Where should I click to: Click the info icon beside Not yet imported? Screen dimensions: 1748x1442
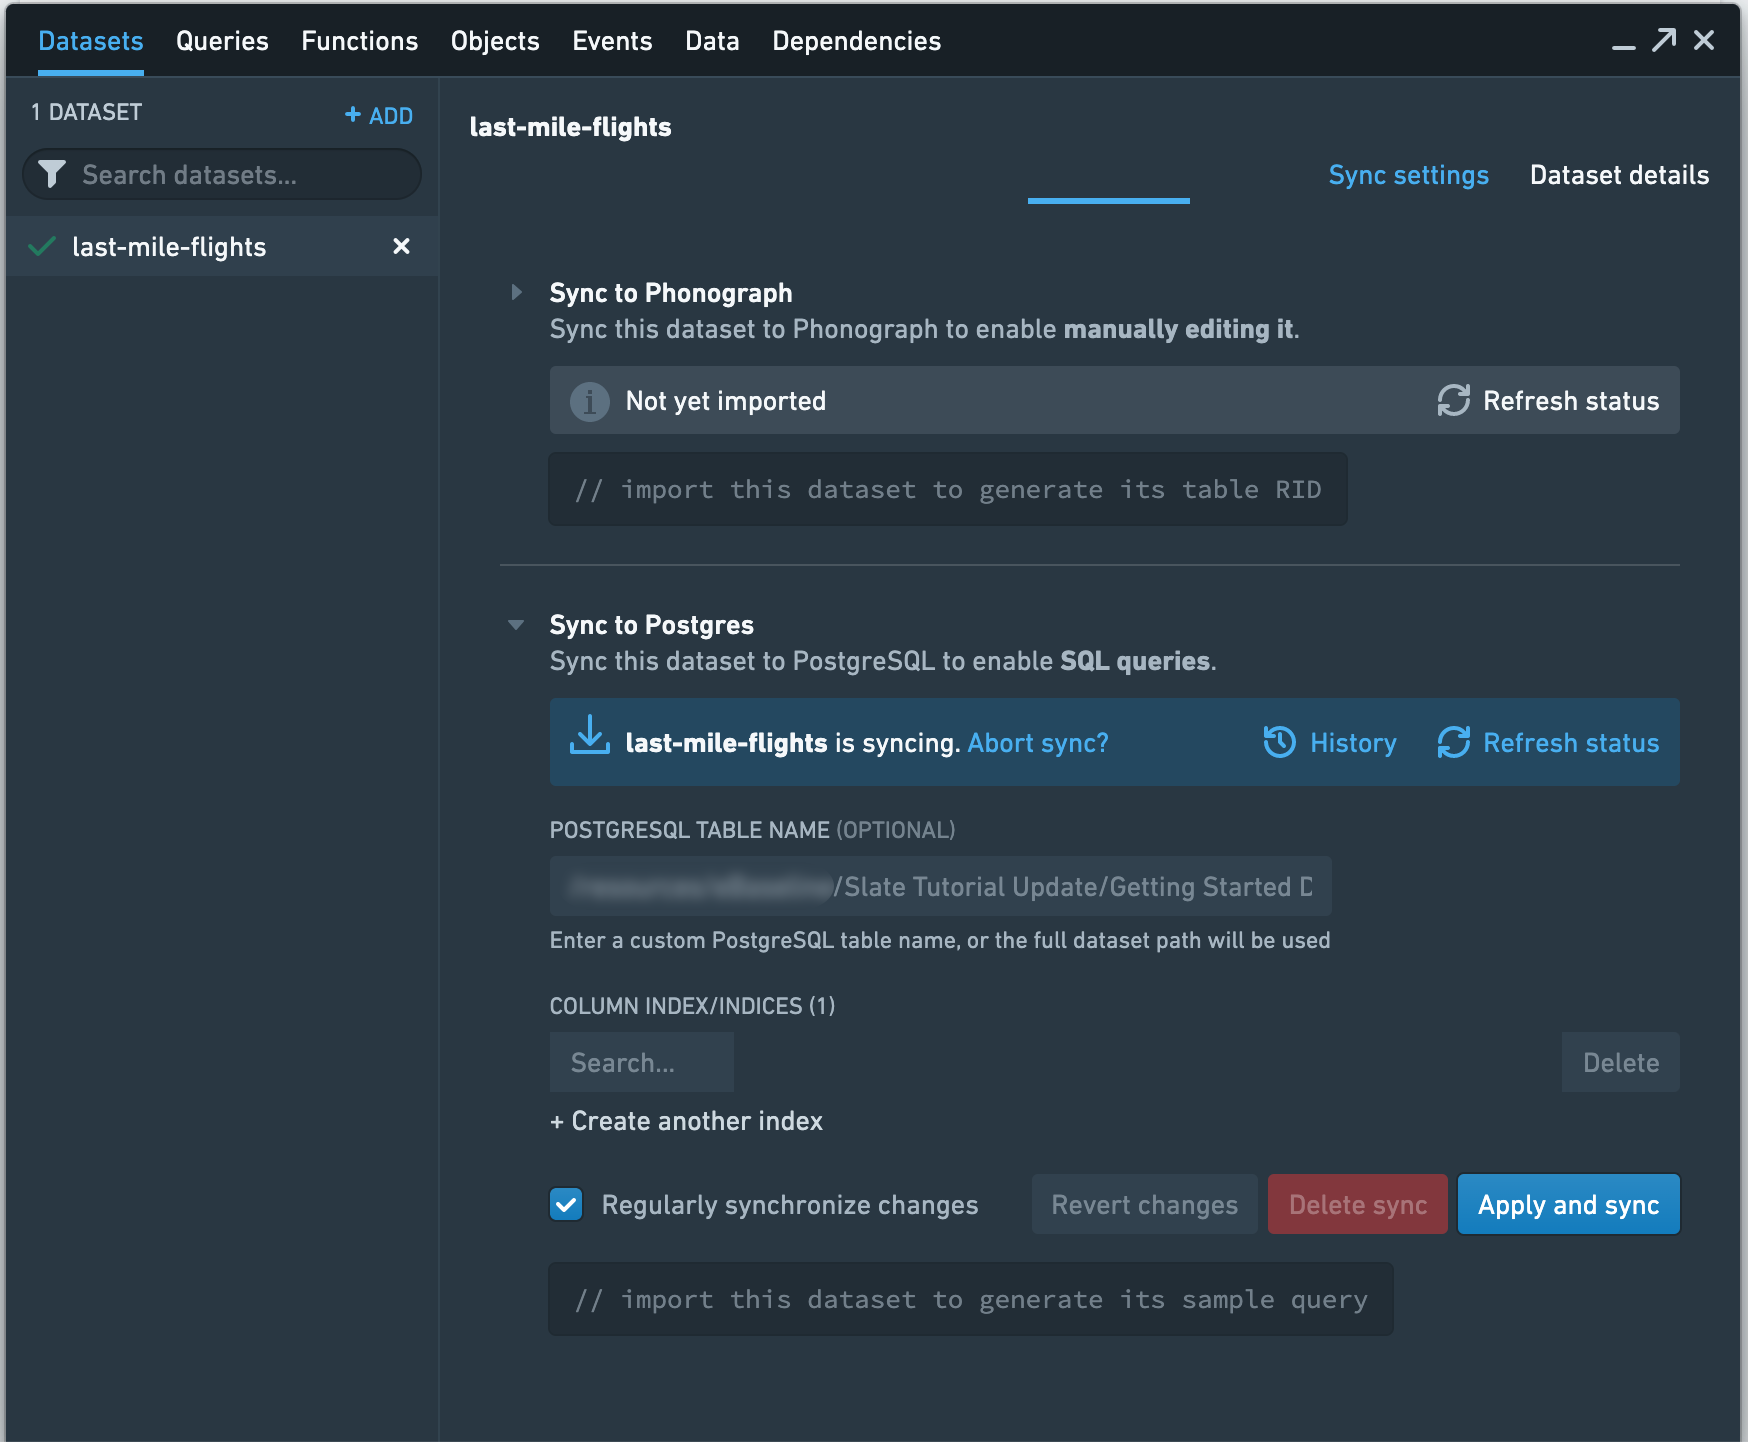[589, 401]
